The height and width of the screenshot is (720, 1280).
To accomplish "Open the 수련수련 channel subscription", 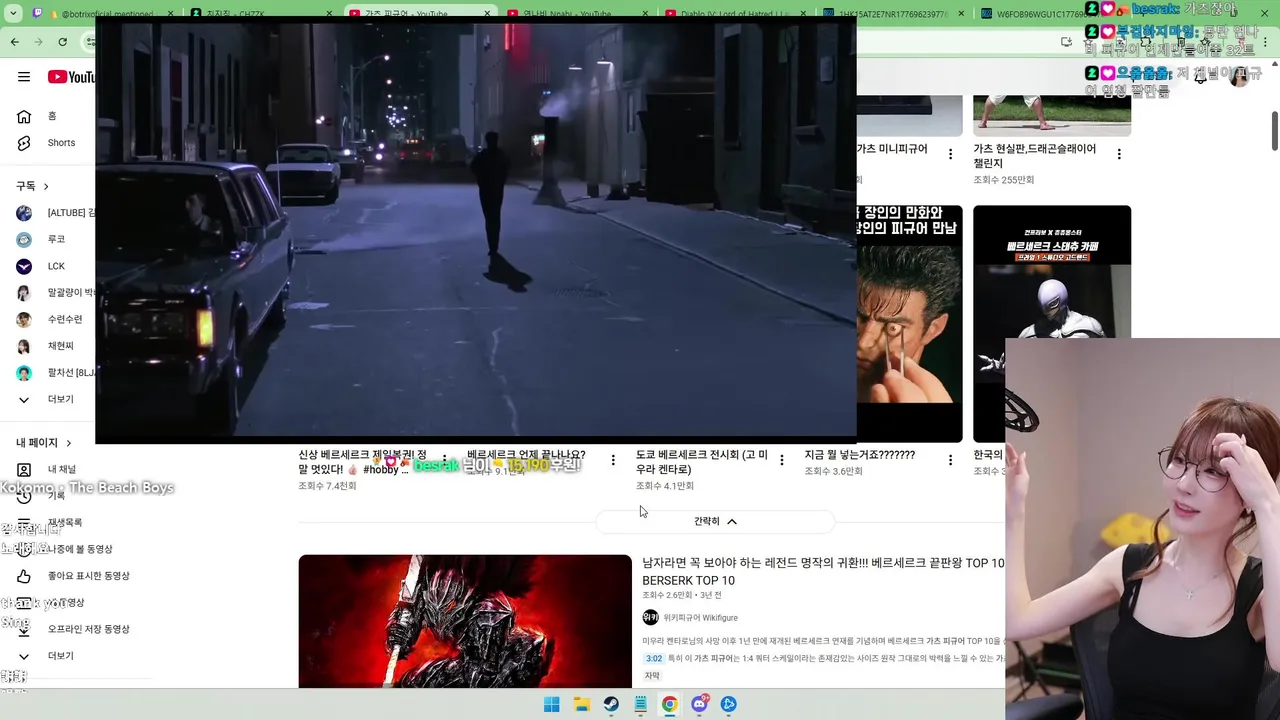I will point(65,319).
